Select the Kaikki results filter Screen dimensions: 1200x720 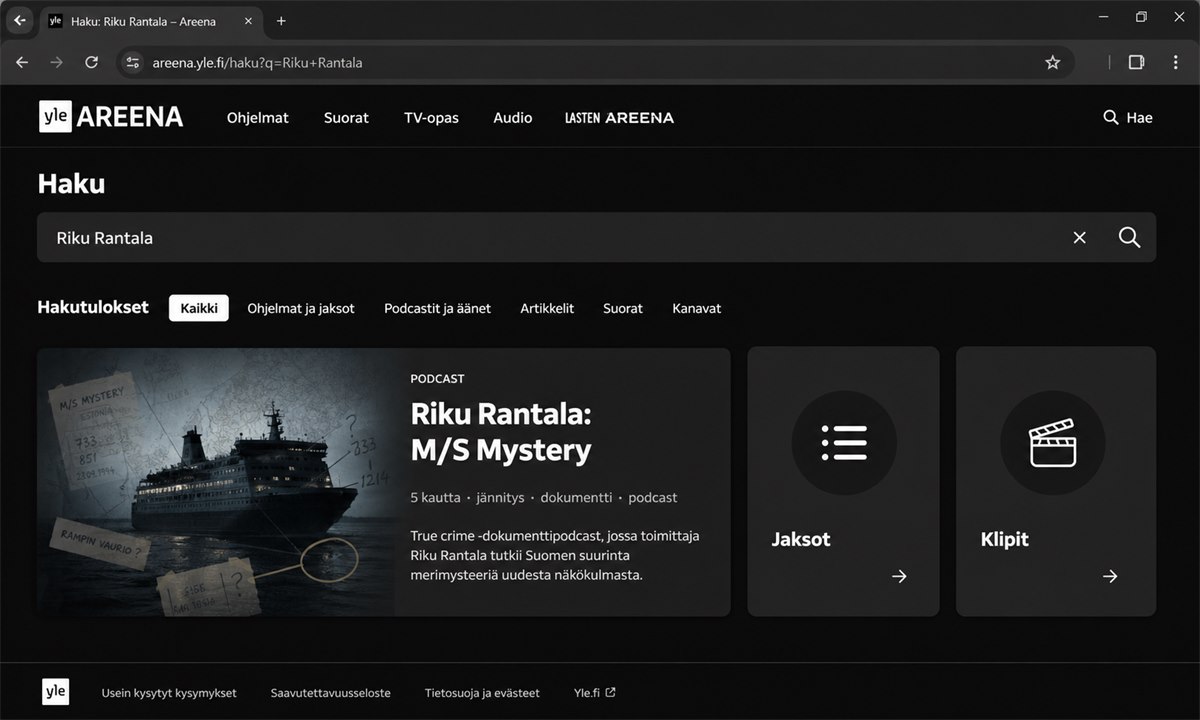tap(199, 308)
